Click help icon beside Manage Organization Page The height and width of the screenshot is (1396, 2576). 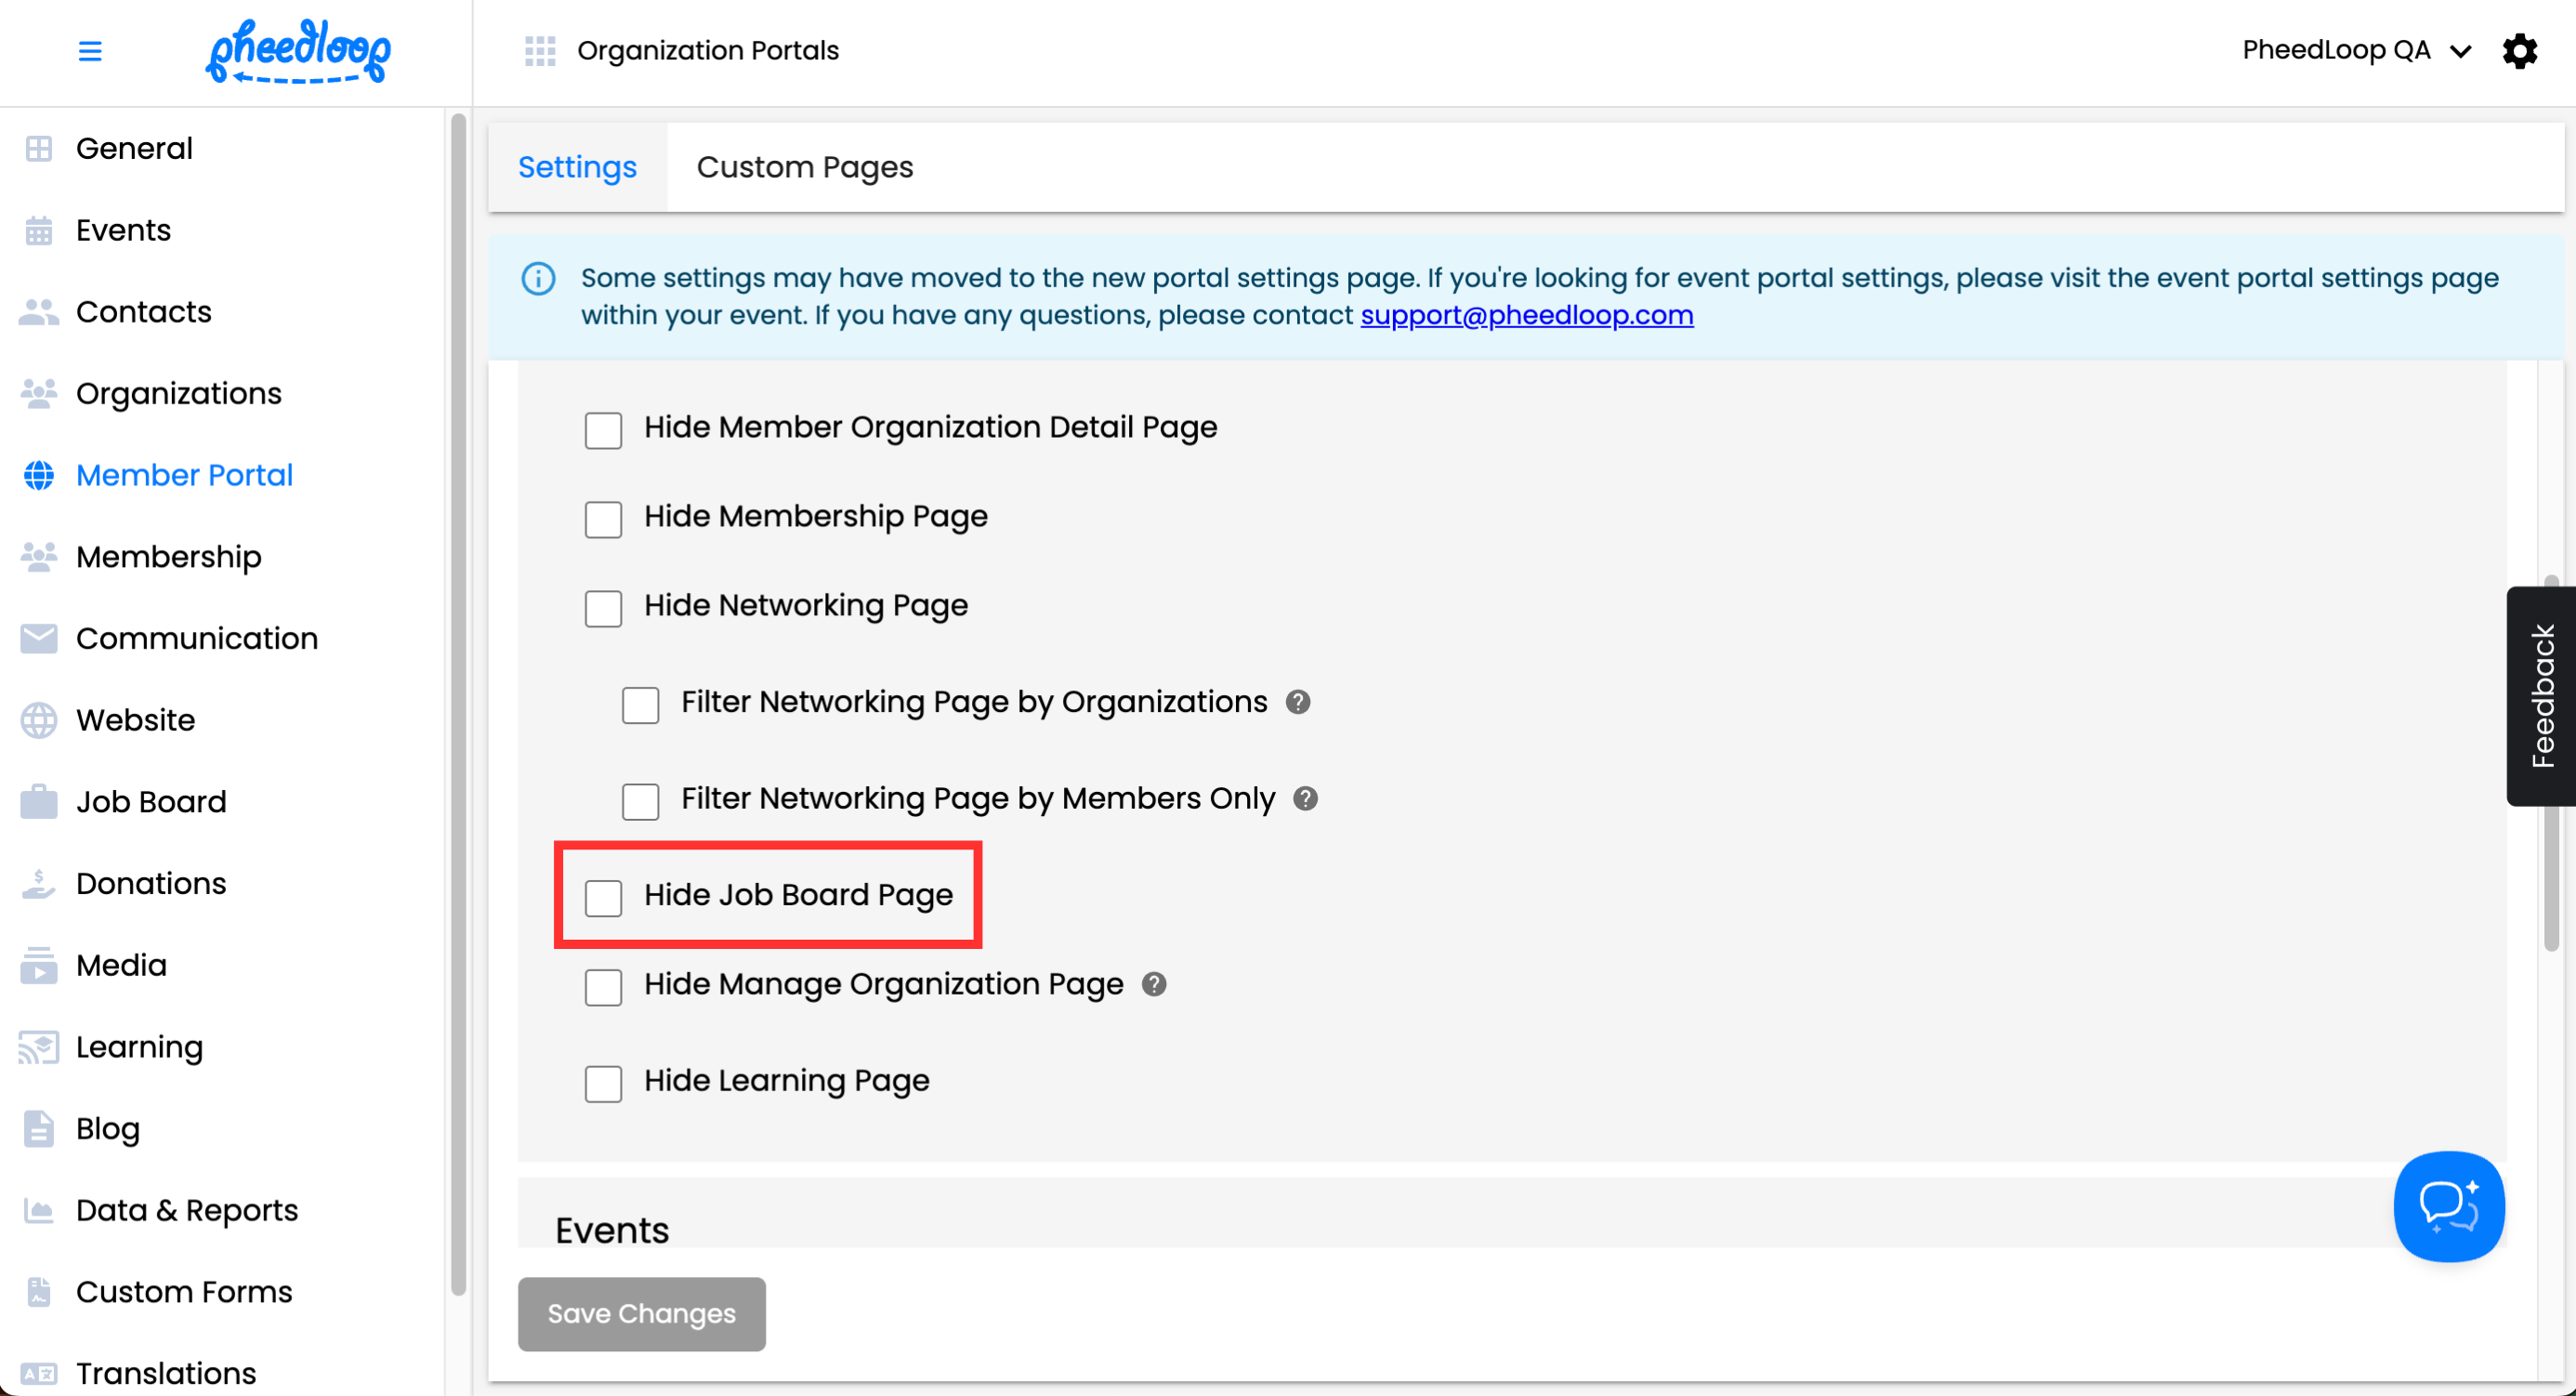(1154, 984)
